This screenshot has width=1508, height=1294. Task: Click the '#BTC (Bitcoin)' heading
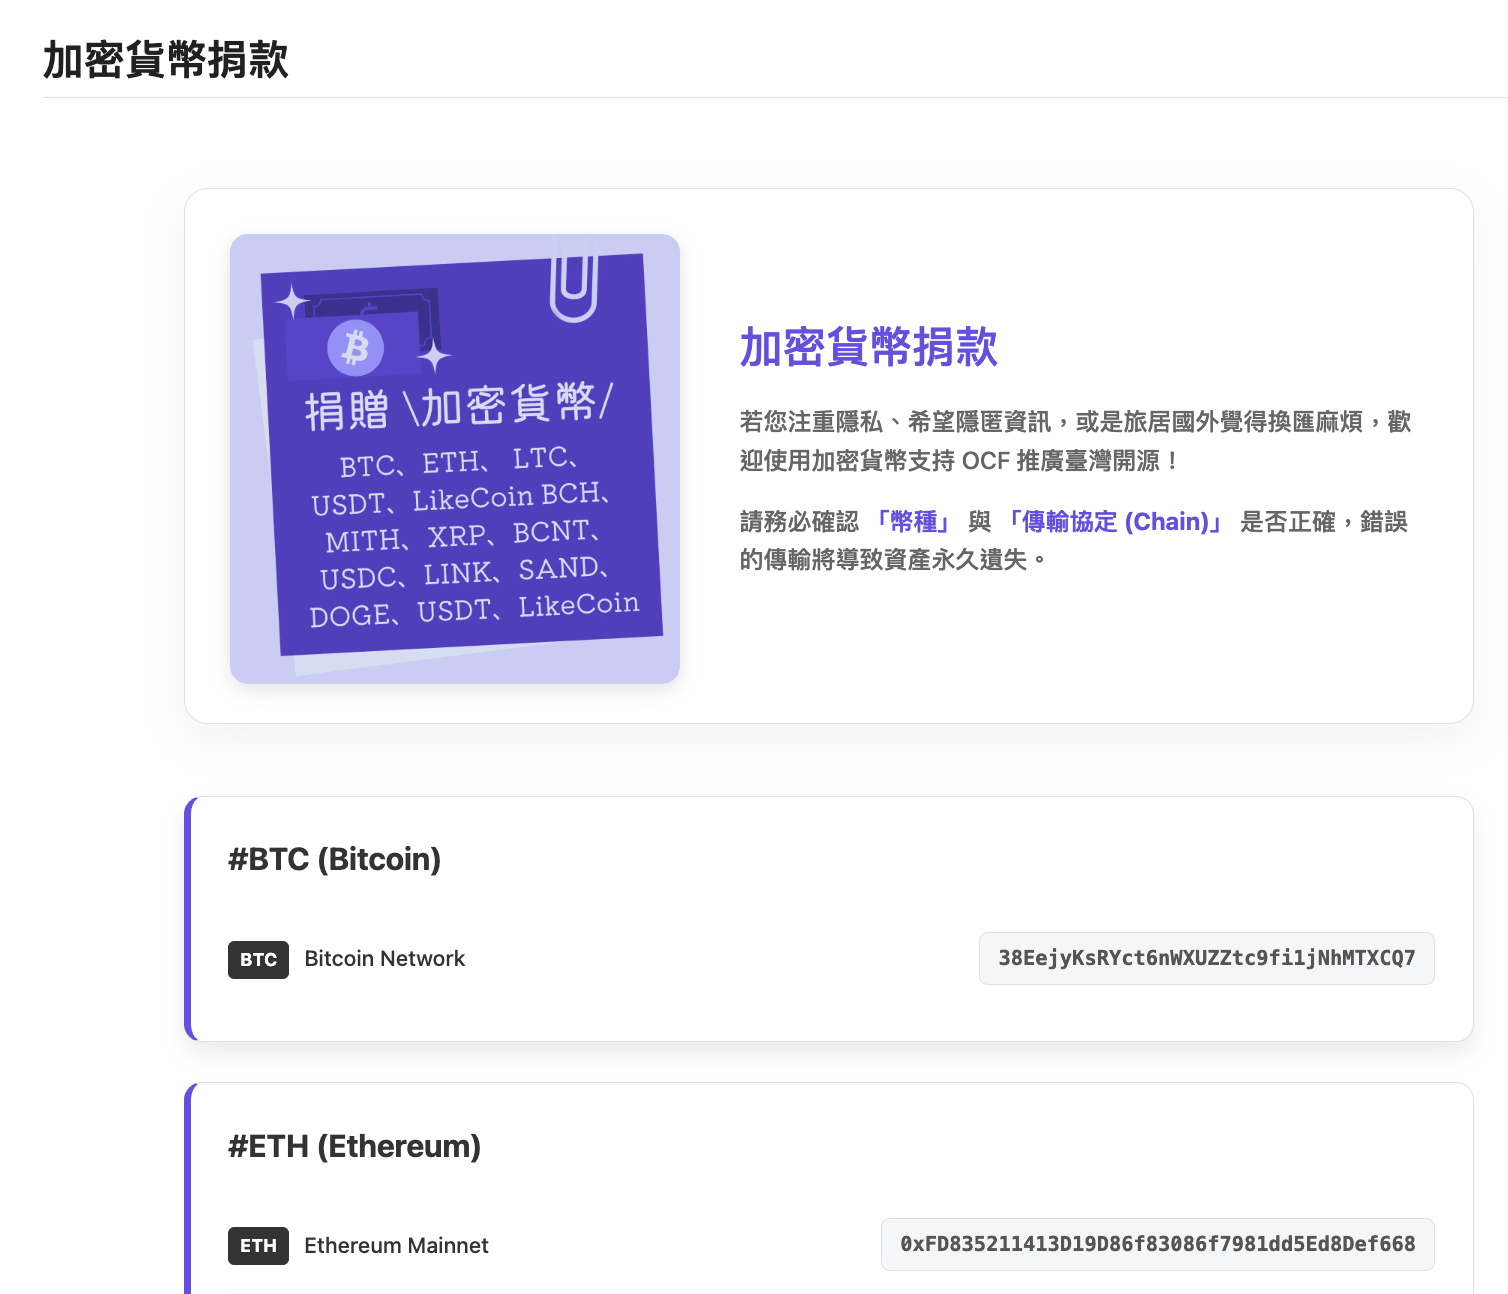pos(334,859)
